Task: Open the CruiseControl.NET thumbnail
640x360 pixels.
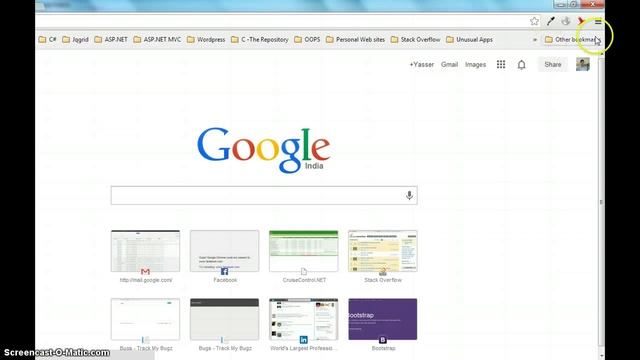Action: tap(304, 251)
